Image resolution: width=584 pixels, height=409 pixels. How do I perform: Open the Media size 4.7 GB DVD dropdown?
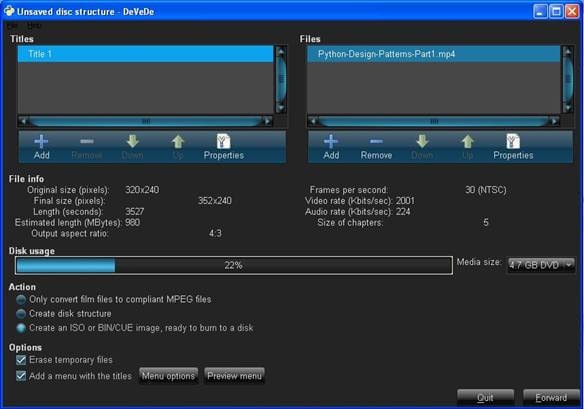[541, 265]
